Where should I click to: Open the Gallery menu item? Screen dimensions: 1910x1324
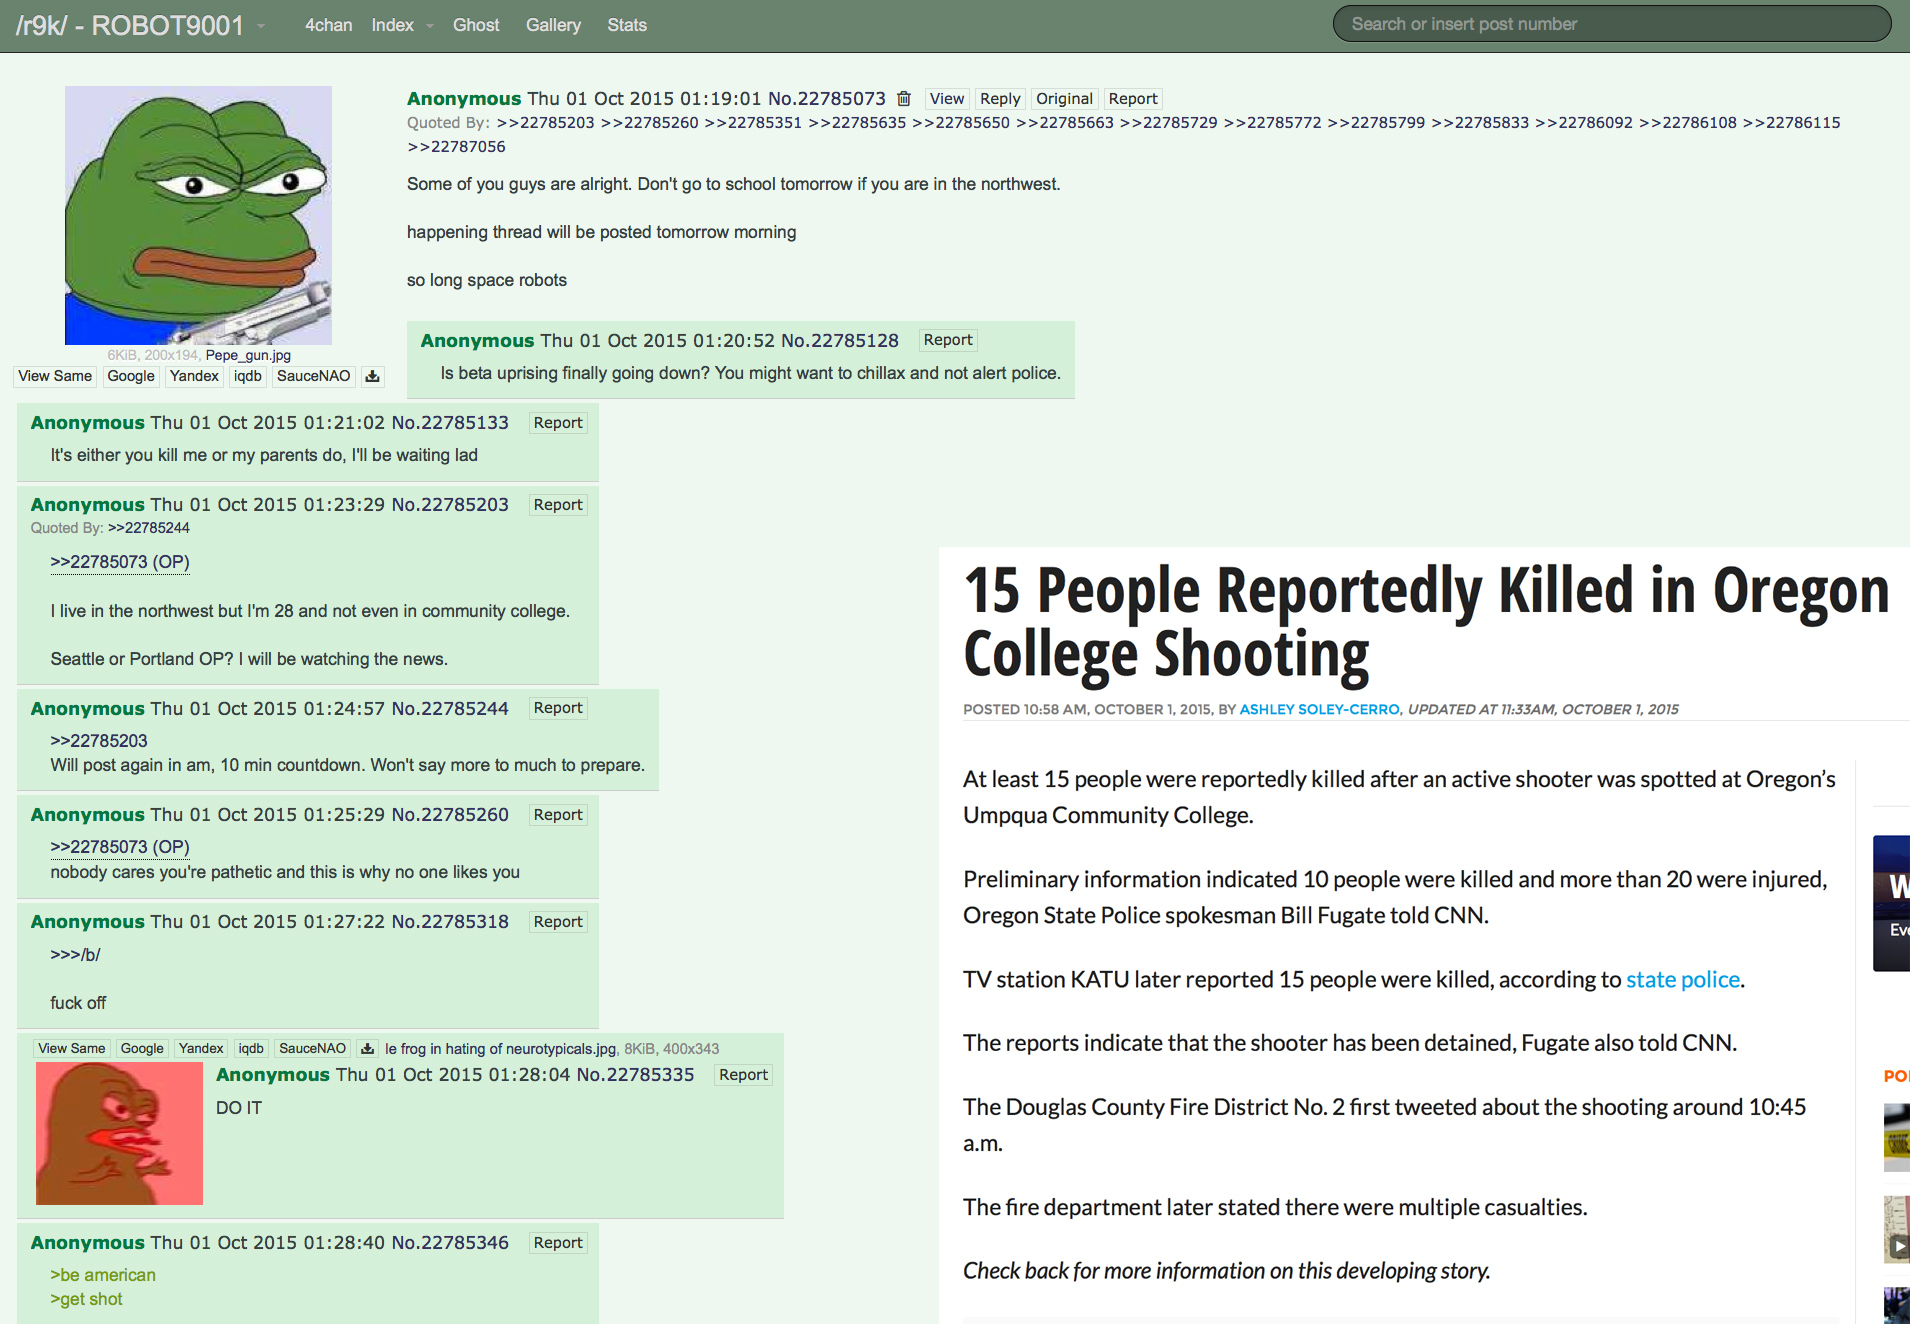553,25
